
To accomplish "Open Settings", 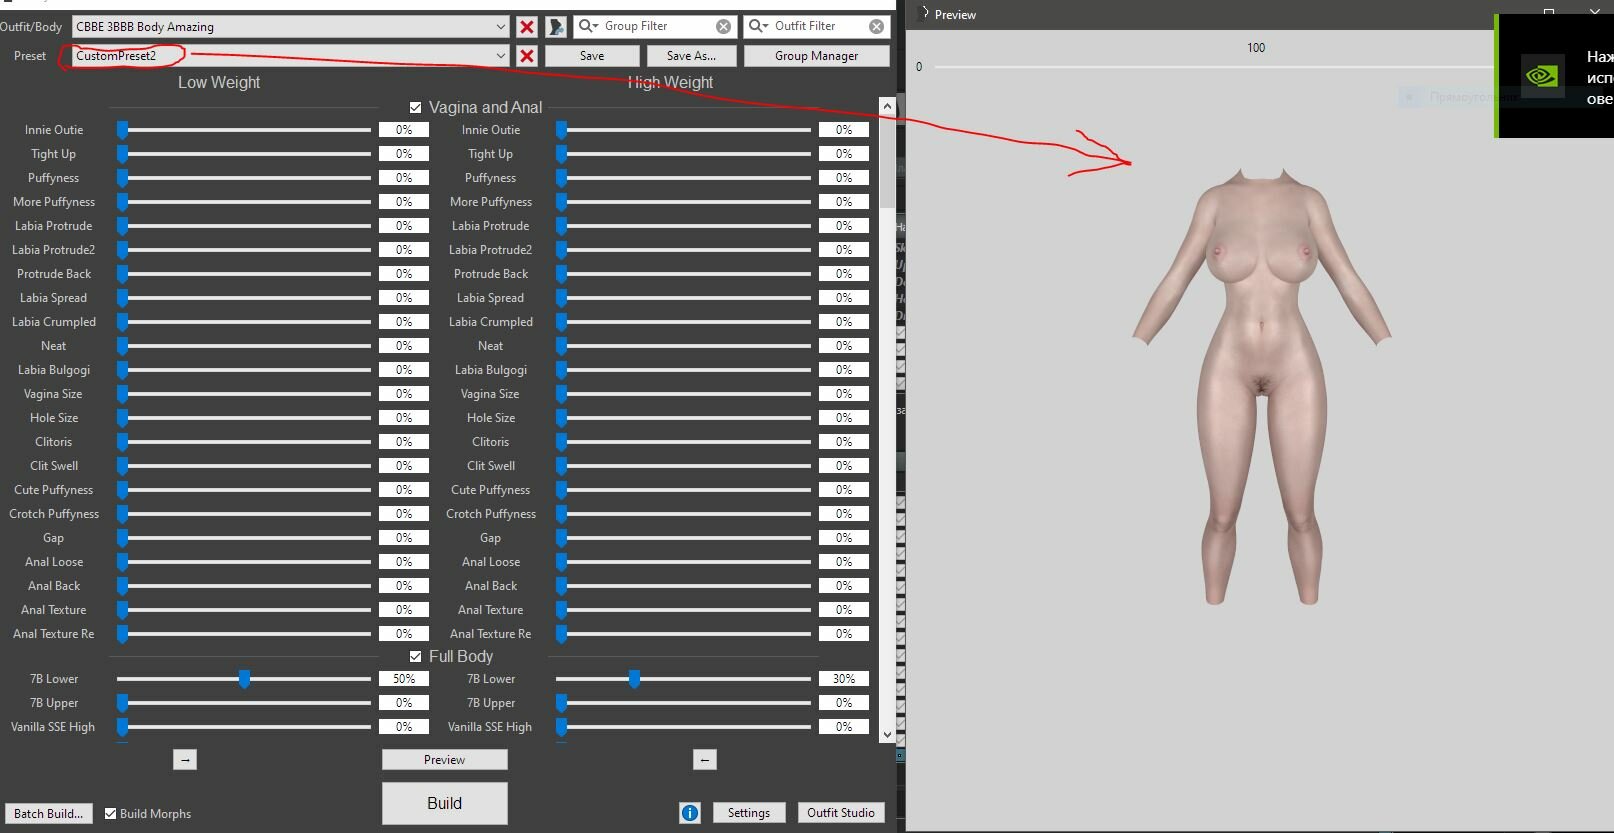I will [749, 813].
